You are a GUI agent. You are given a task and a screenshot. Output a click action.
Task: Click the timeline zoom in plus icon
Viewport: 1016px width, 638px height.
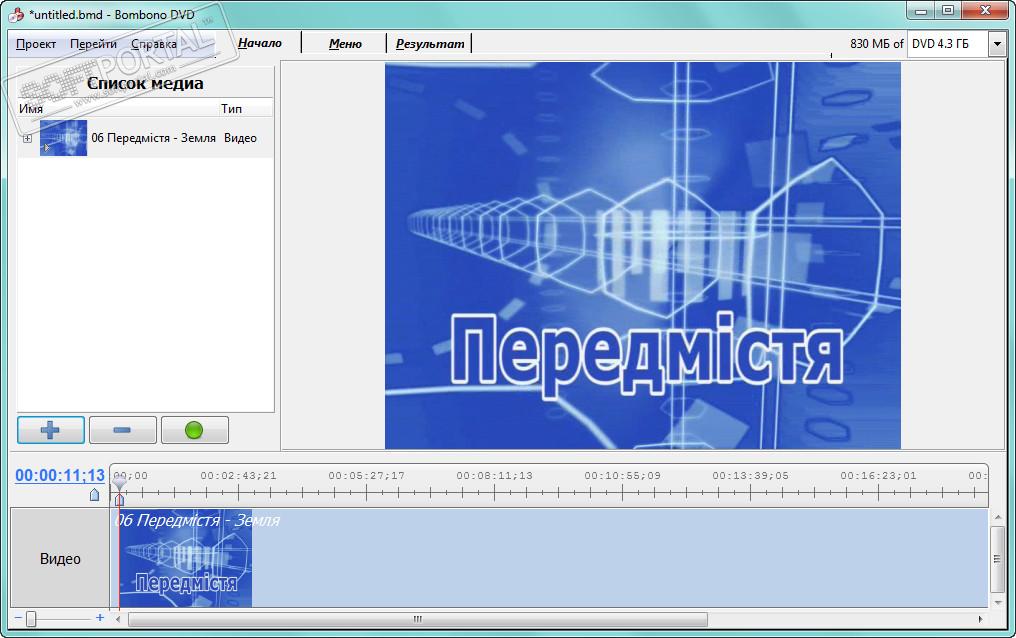tap(100, 618)
